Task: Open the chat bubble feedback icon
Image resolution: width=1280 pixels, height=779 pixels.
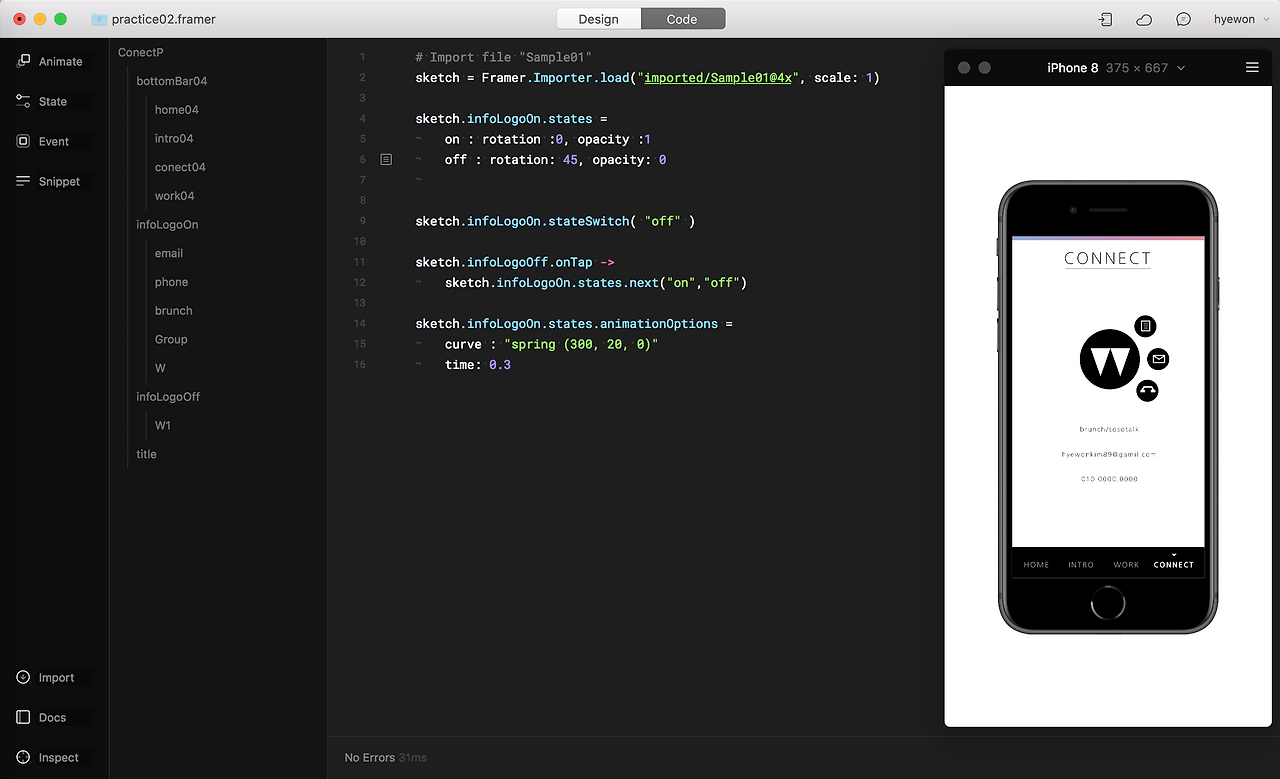Action: (1183, 19)
